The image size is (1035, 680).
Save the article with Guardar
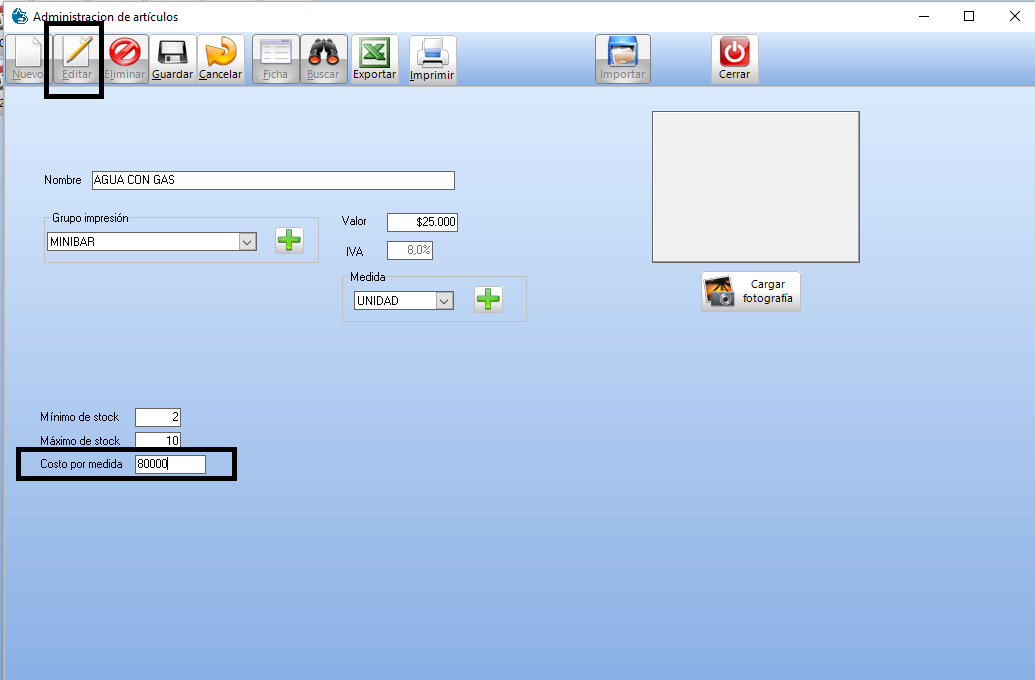(x=172, y=59)
